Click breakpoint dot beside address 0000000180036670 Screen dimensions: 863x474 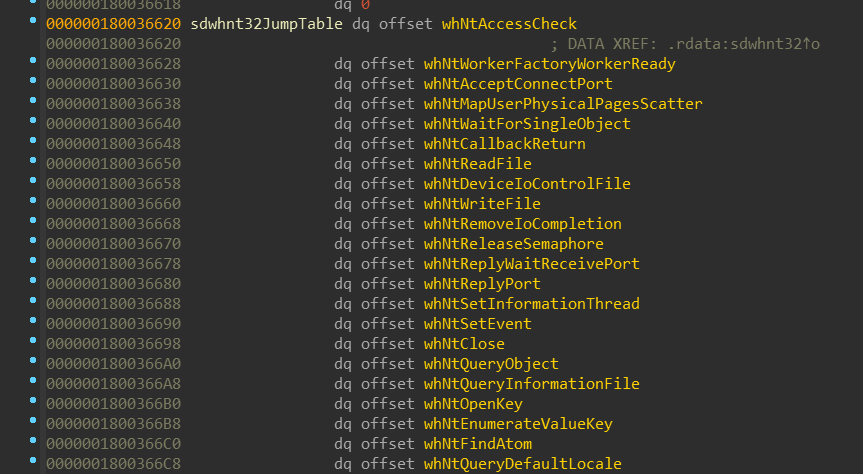coord(33,240)
